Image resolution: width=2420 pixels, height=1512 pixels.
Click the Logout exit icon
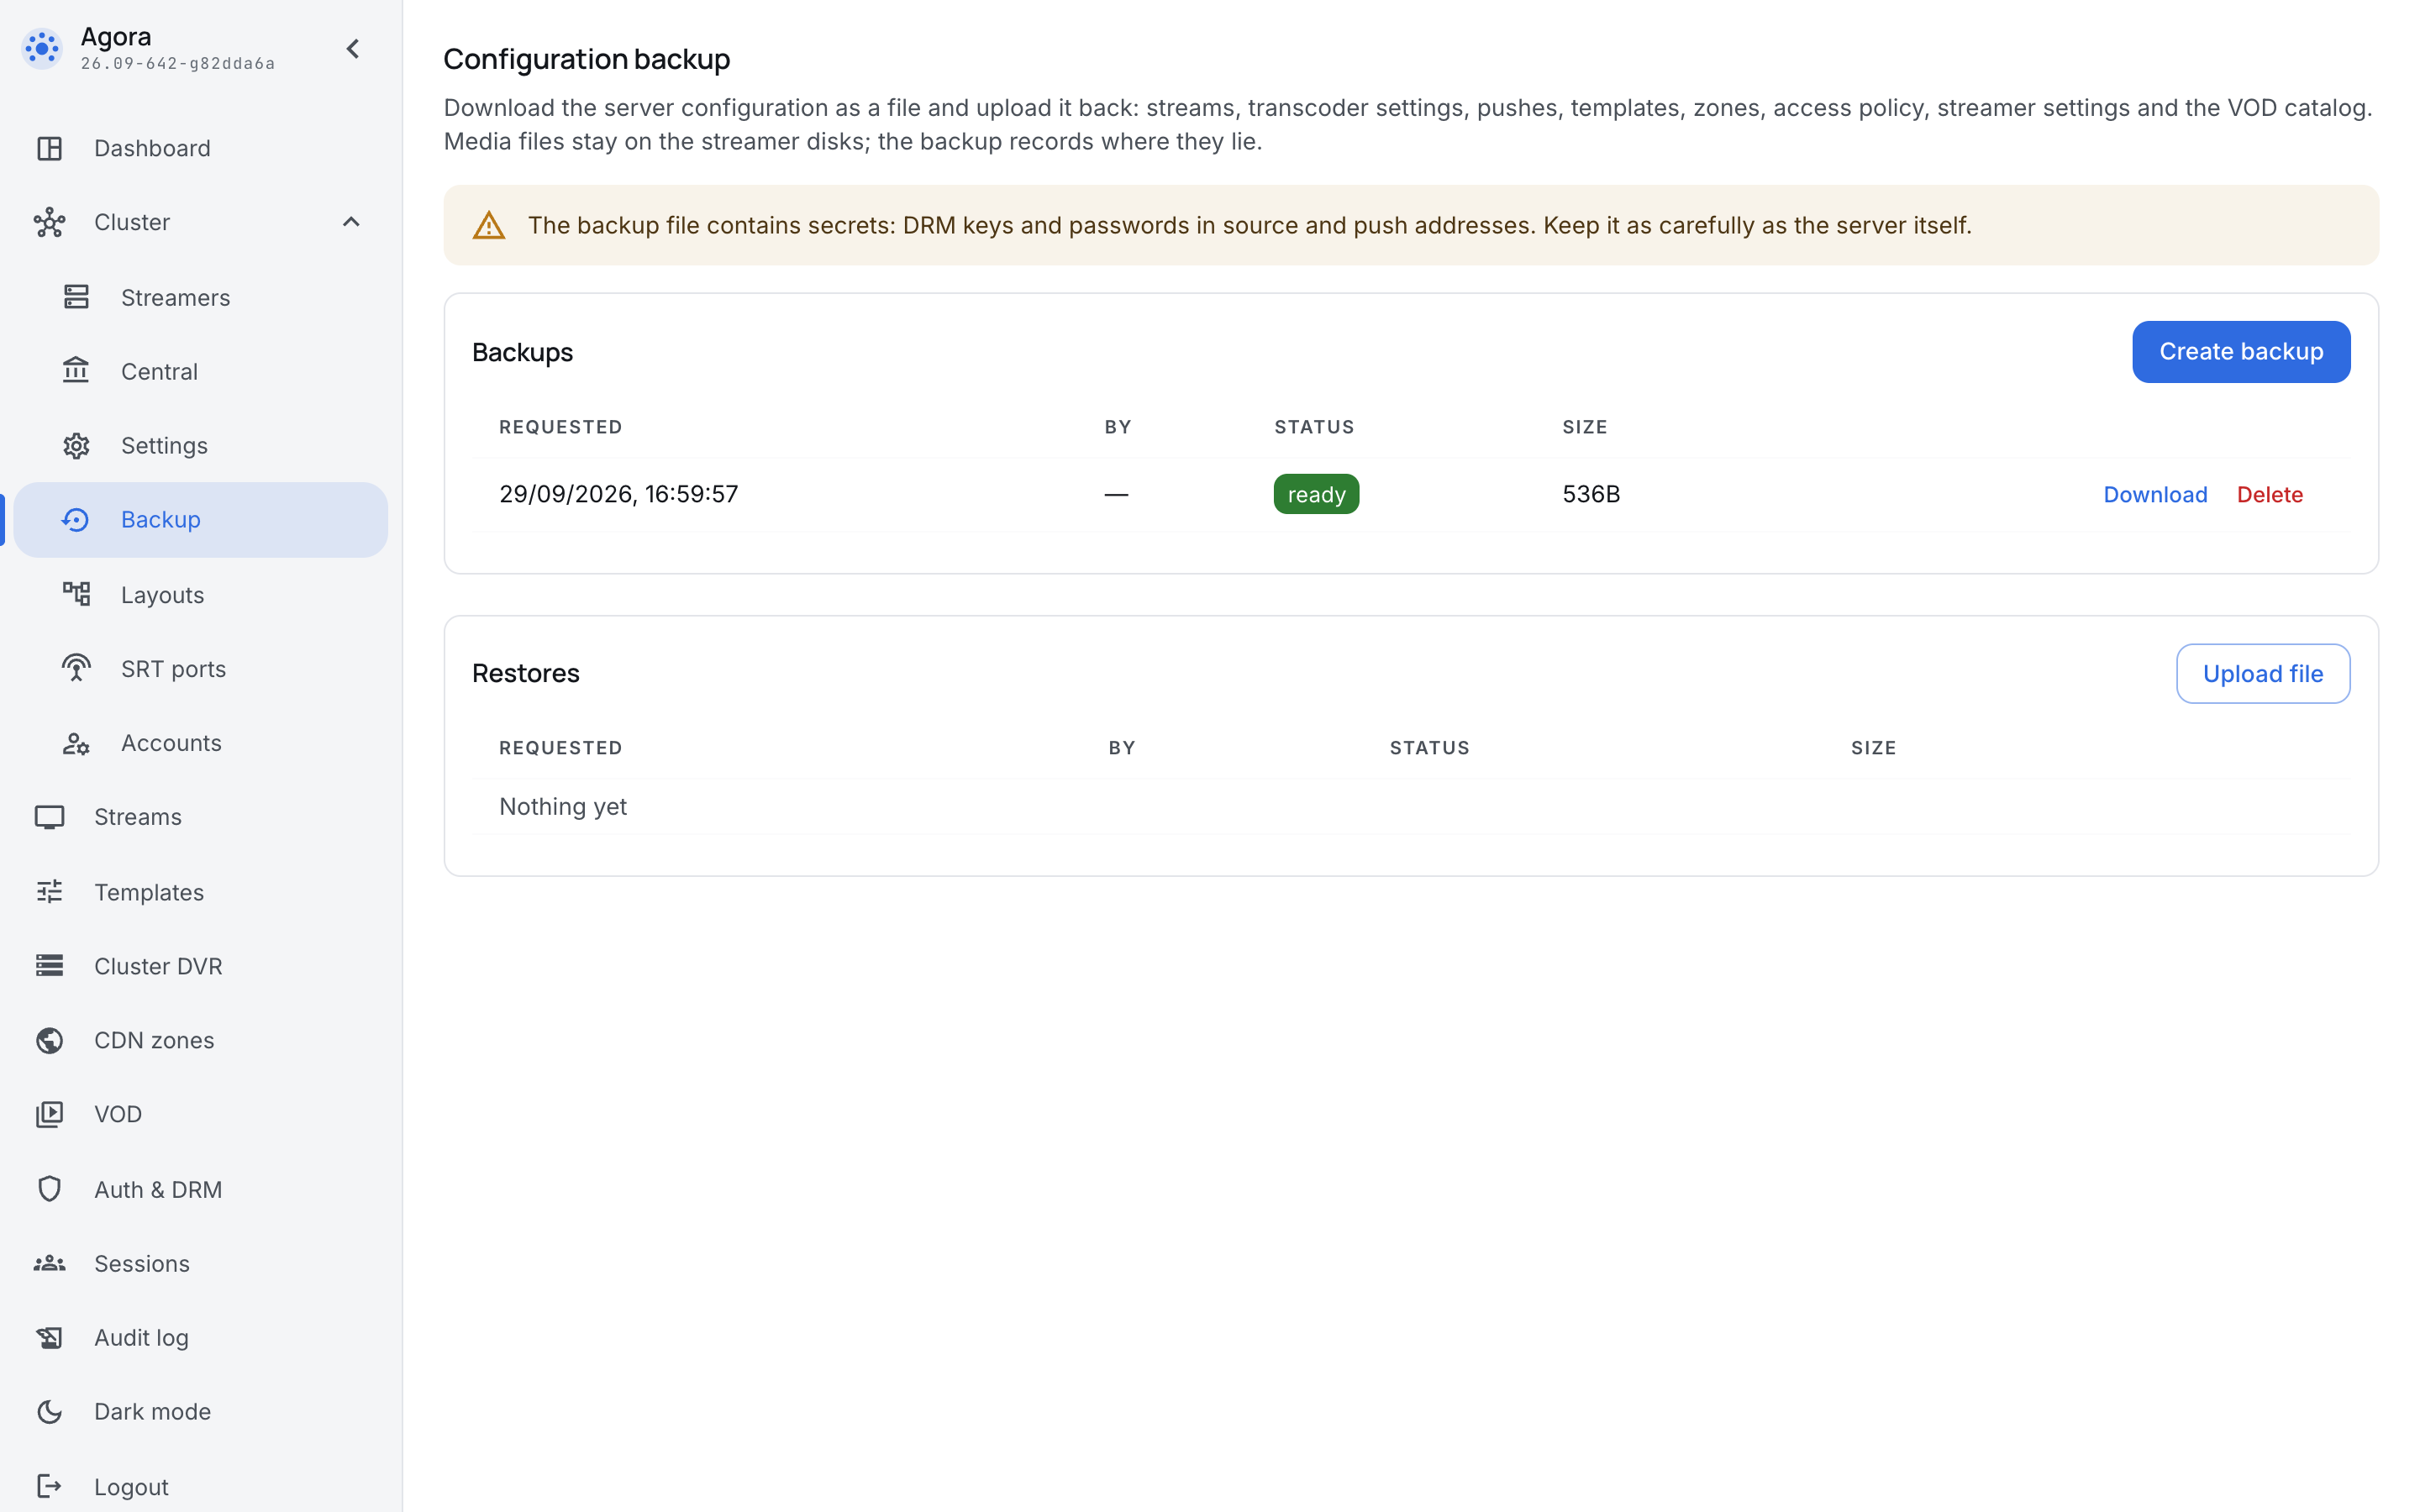(49, 1486)
